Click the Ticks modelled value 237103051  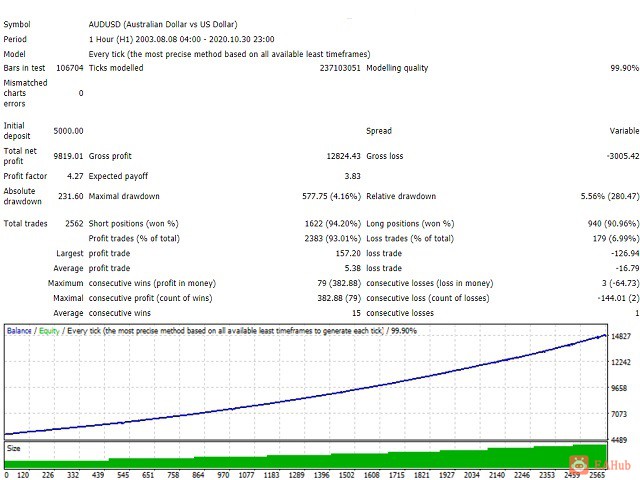pos(340,68)
